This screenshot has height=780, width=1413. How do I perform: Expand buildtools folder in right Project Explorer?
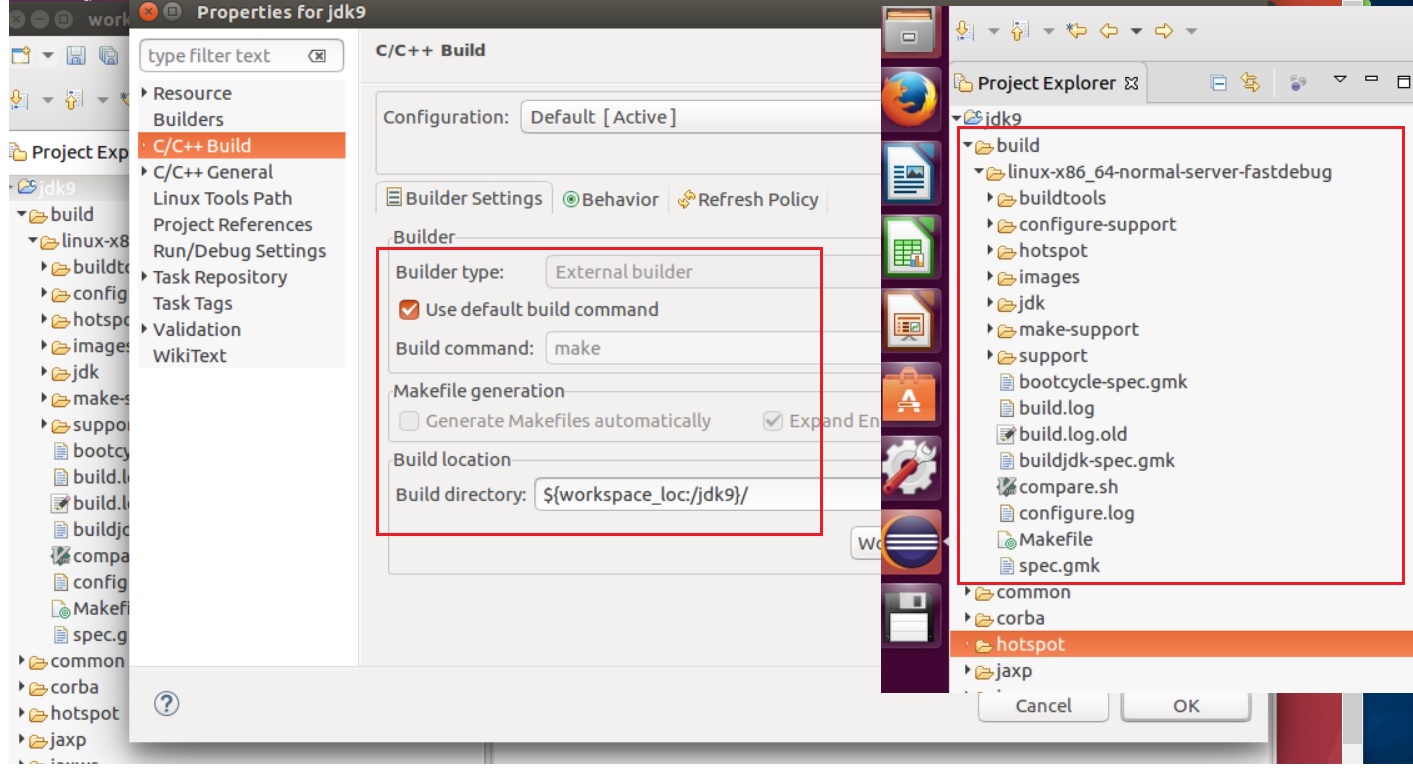coord(990,198)
